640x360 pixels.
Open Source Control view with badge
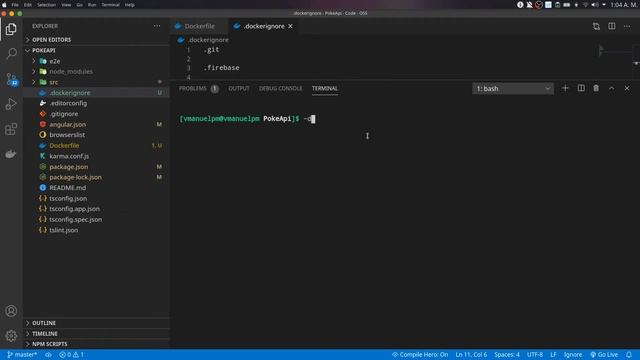(11, 79)
